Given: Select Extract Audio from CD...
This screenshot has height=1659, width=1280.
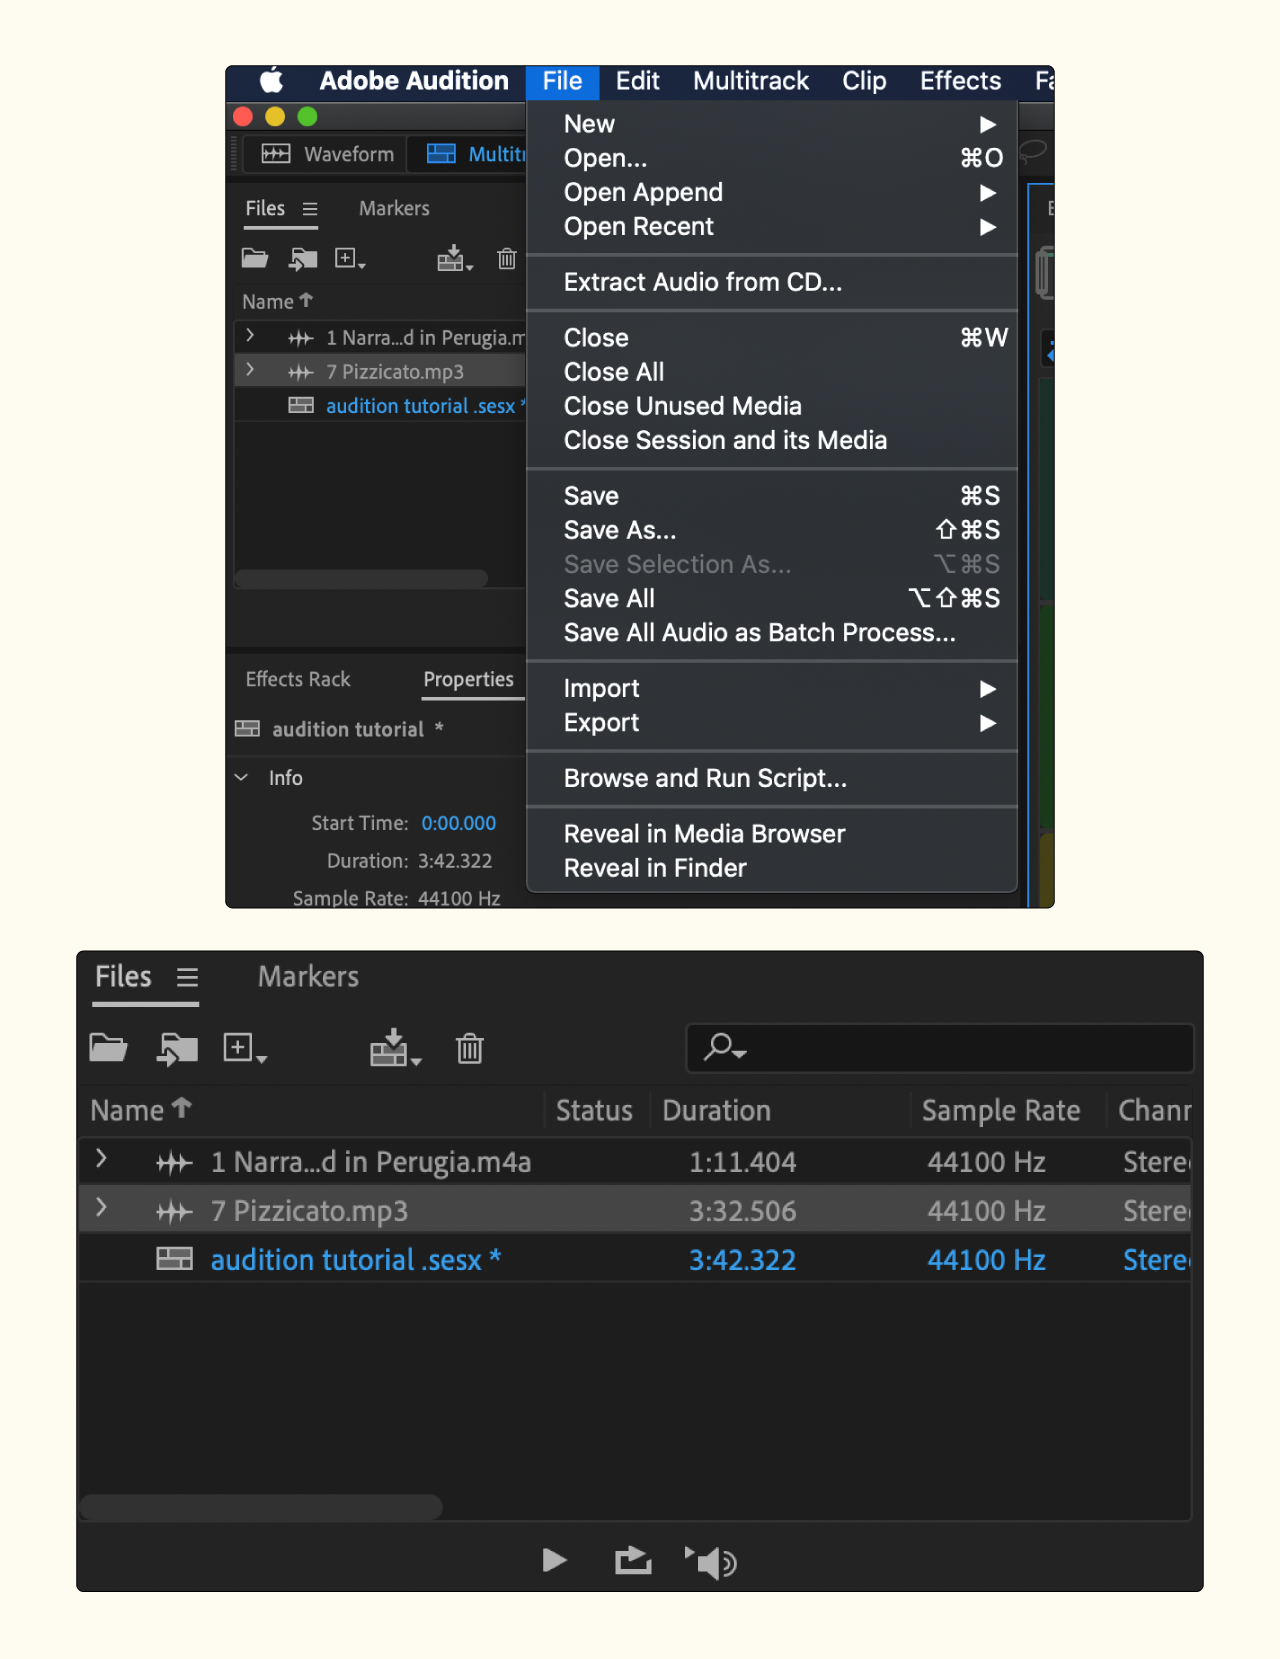Looking at the screenshot, I should [772, 282].
